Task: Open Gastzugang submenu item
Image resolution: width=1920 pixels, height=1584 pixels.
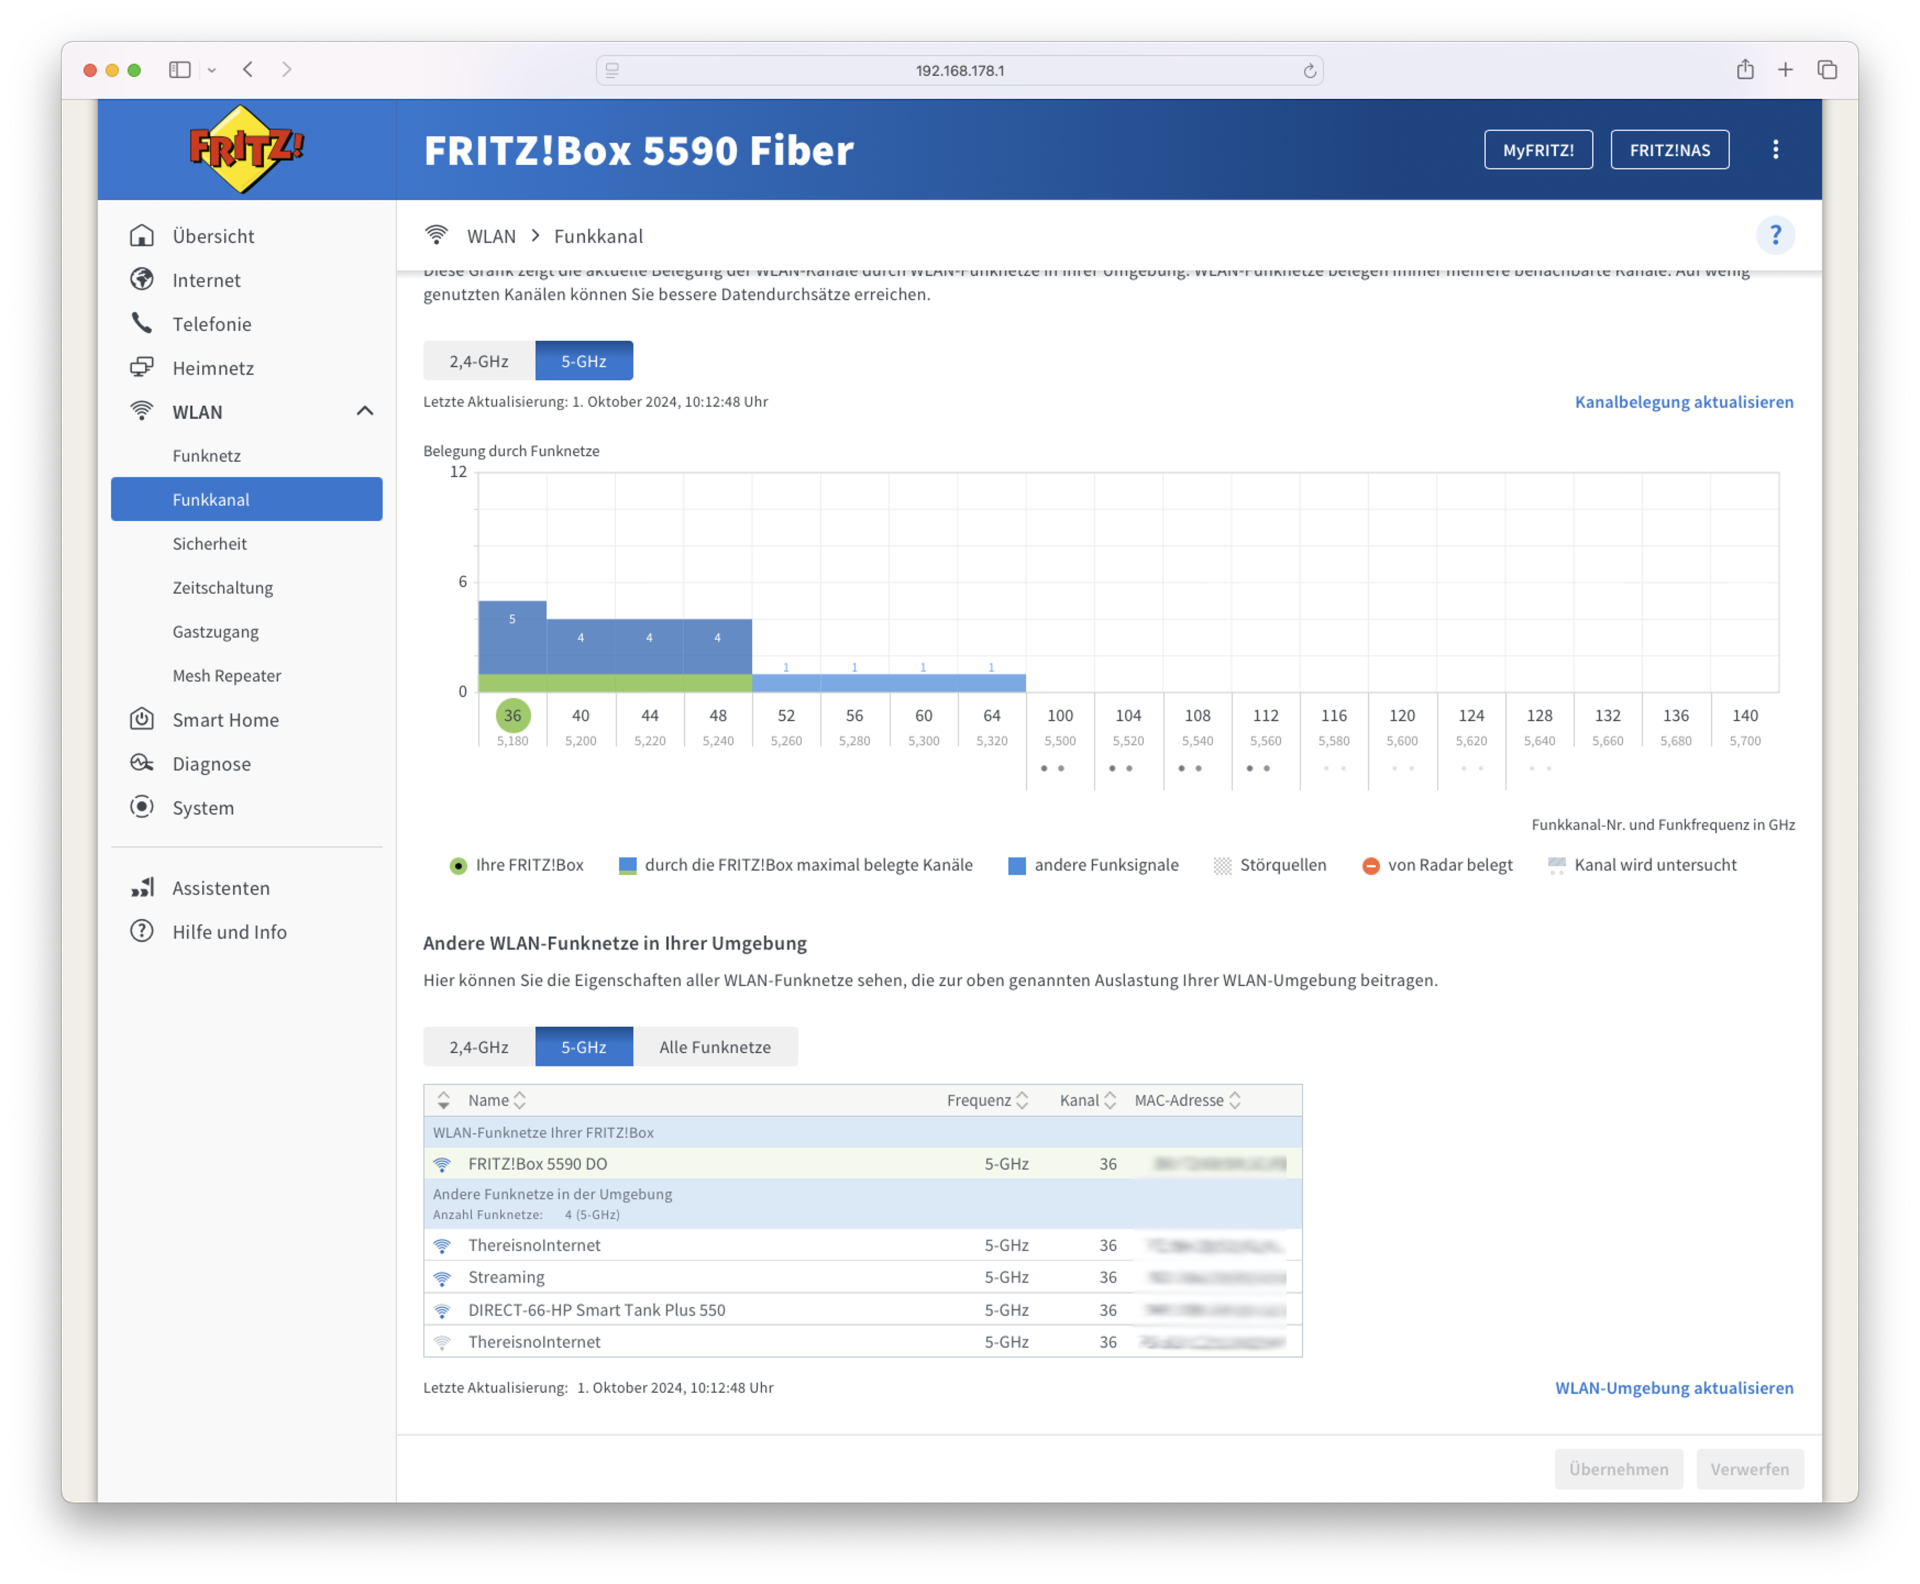Action: point(246,631)
